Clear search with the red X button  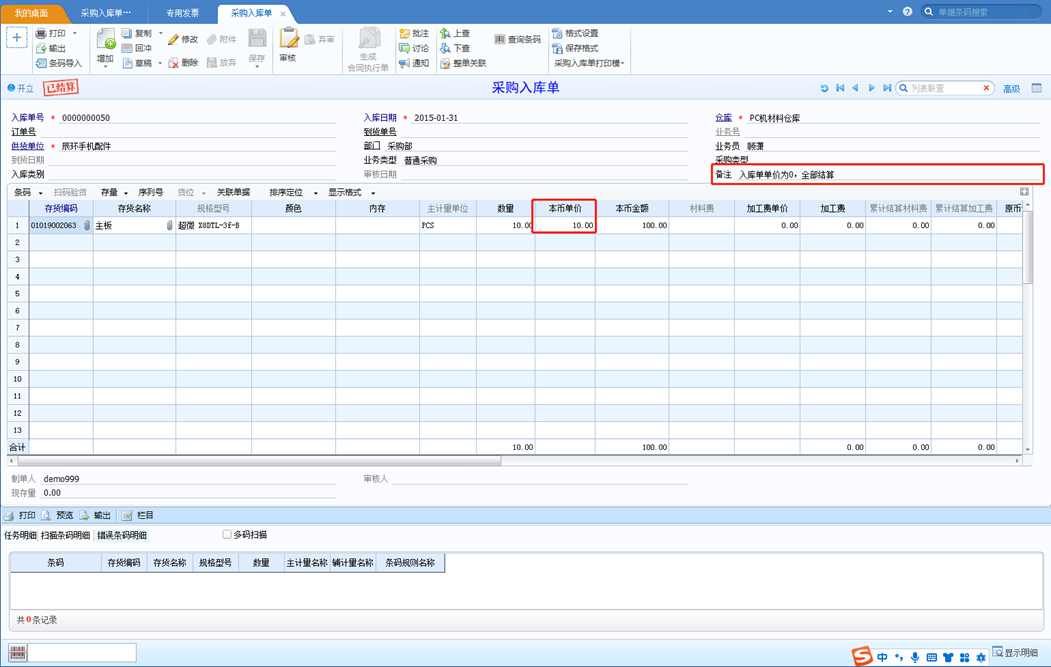986,88
